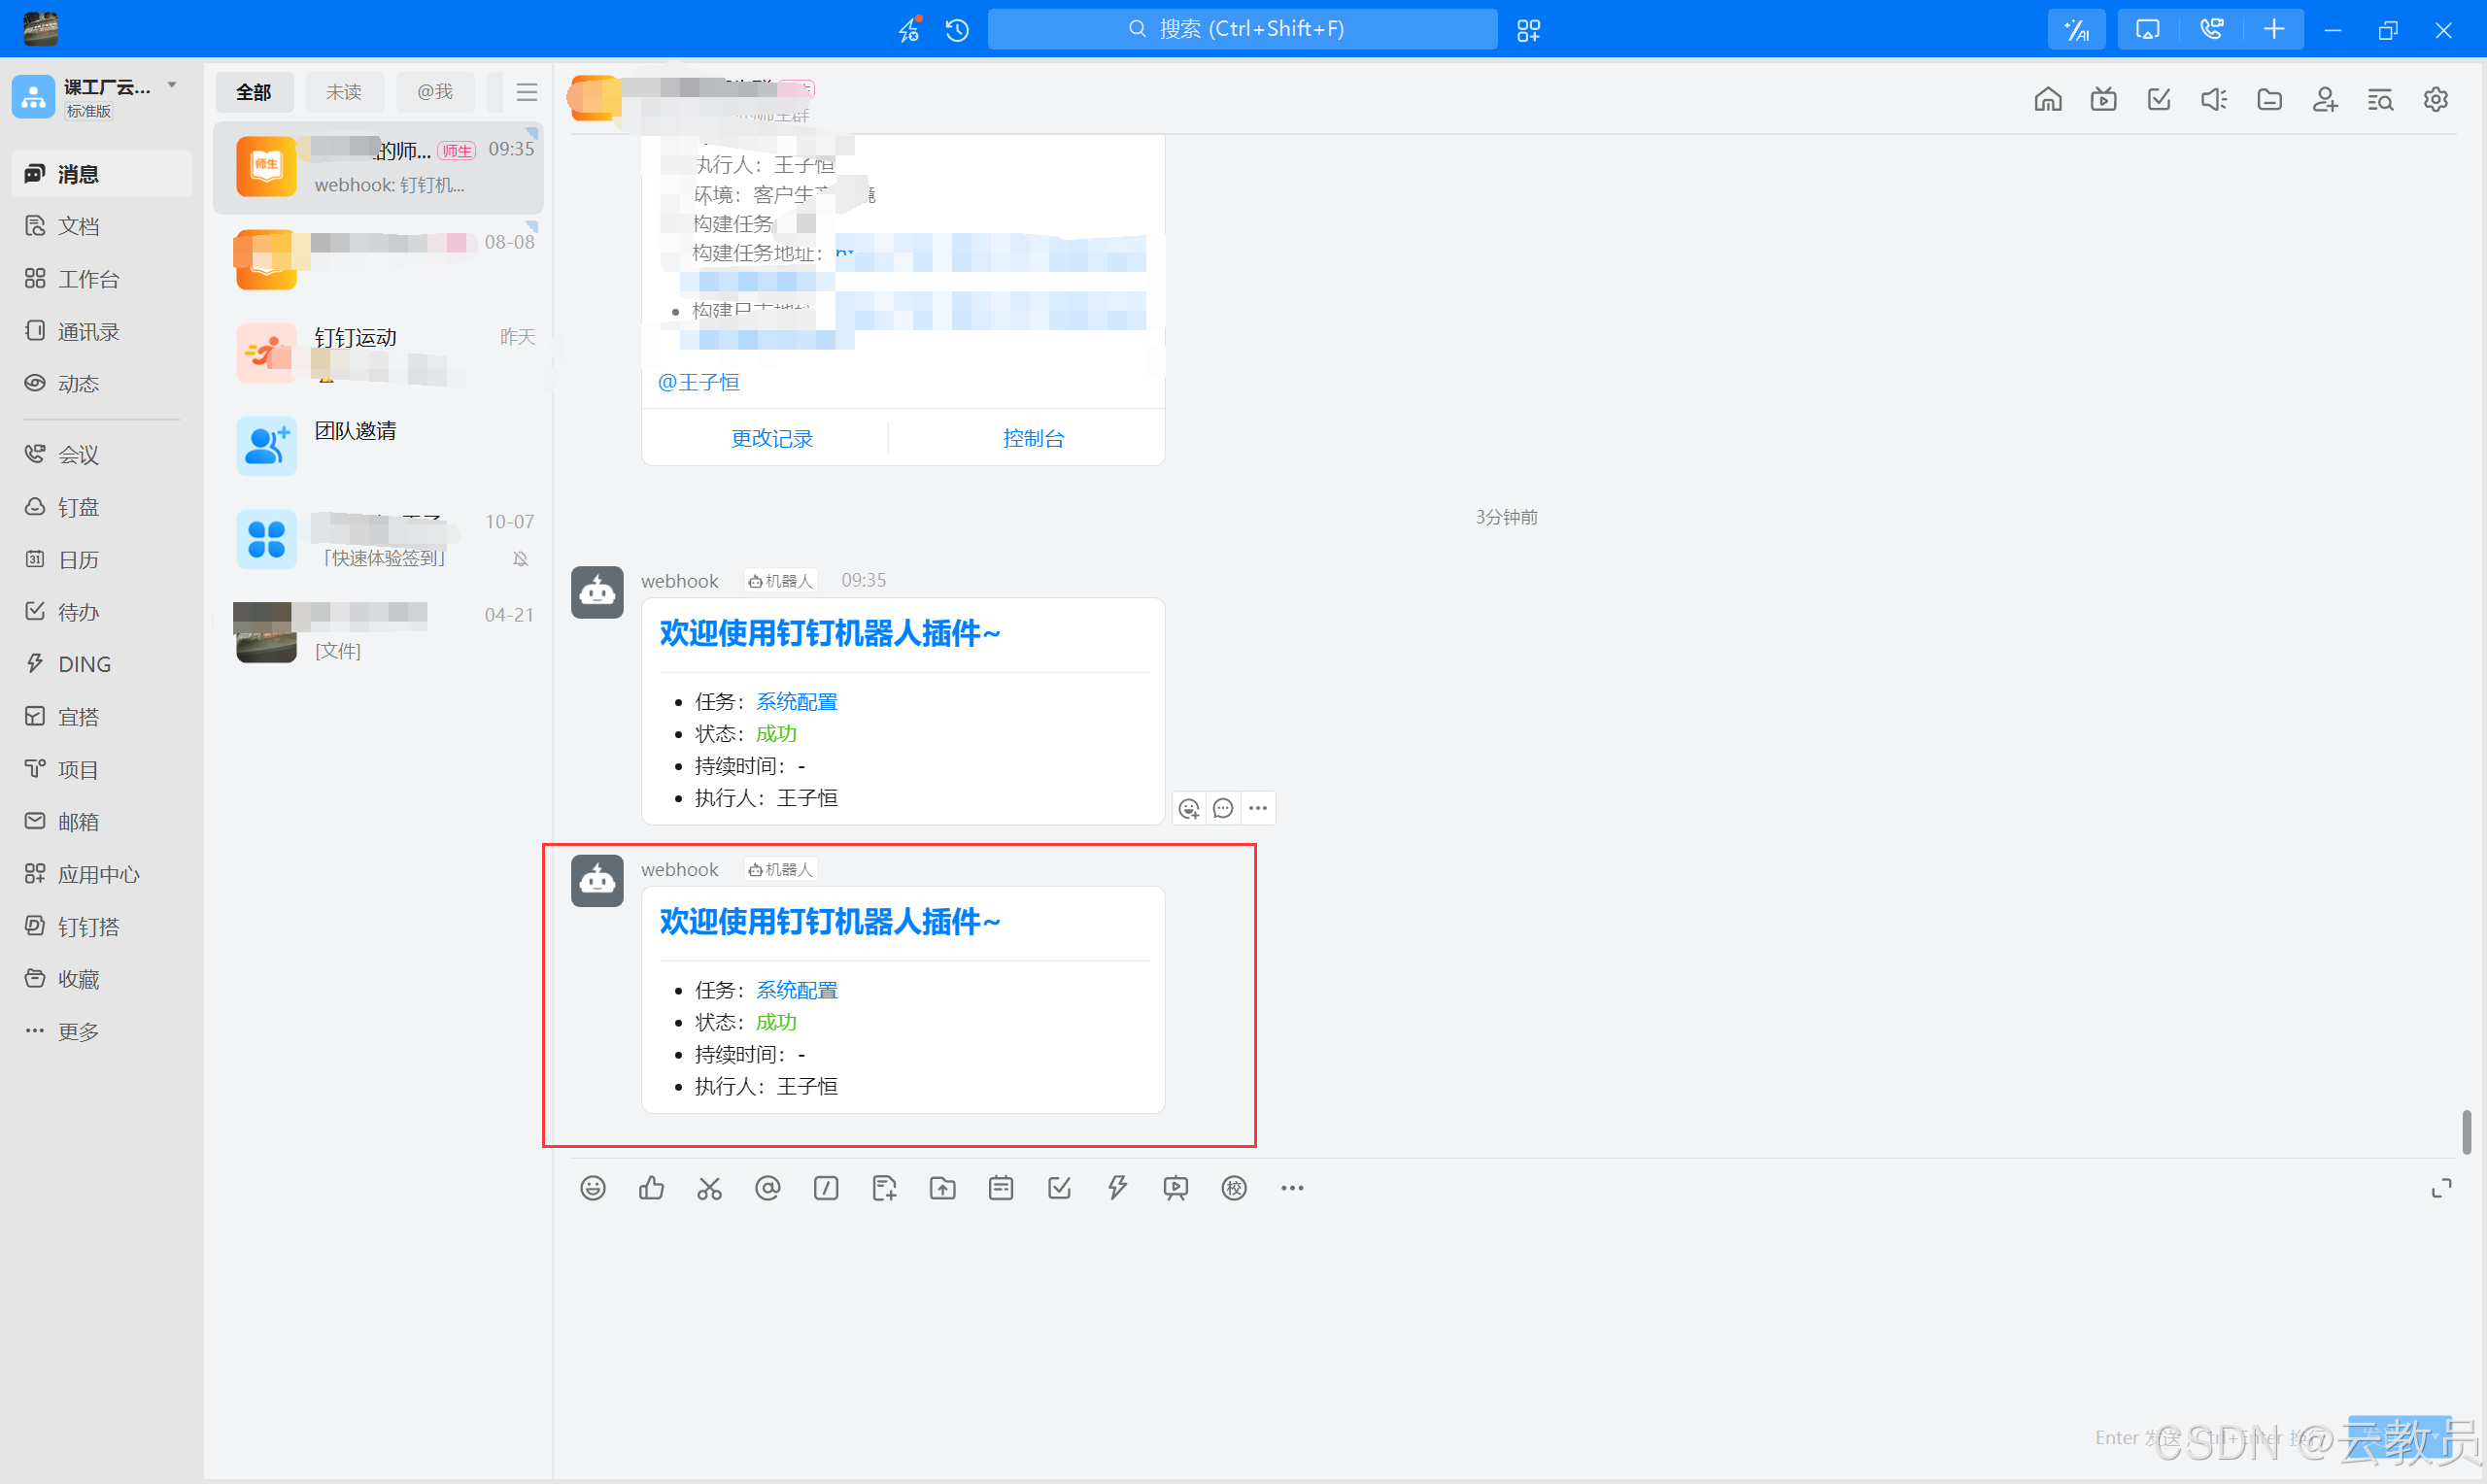The height and width of the screenshot is (1484, 2487).
Task: Go to 工作台 workbench
Action: tap(100, 279)
